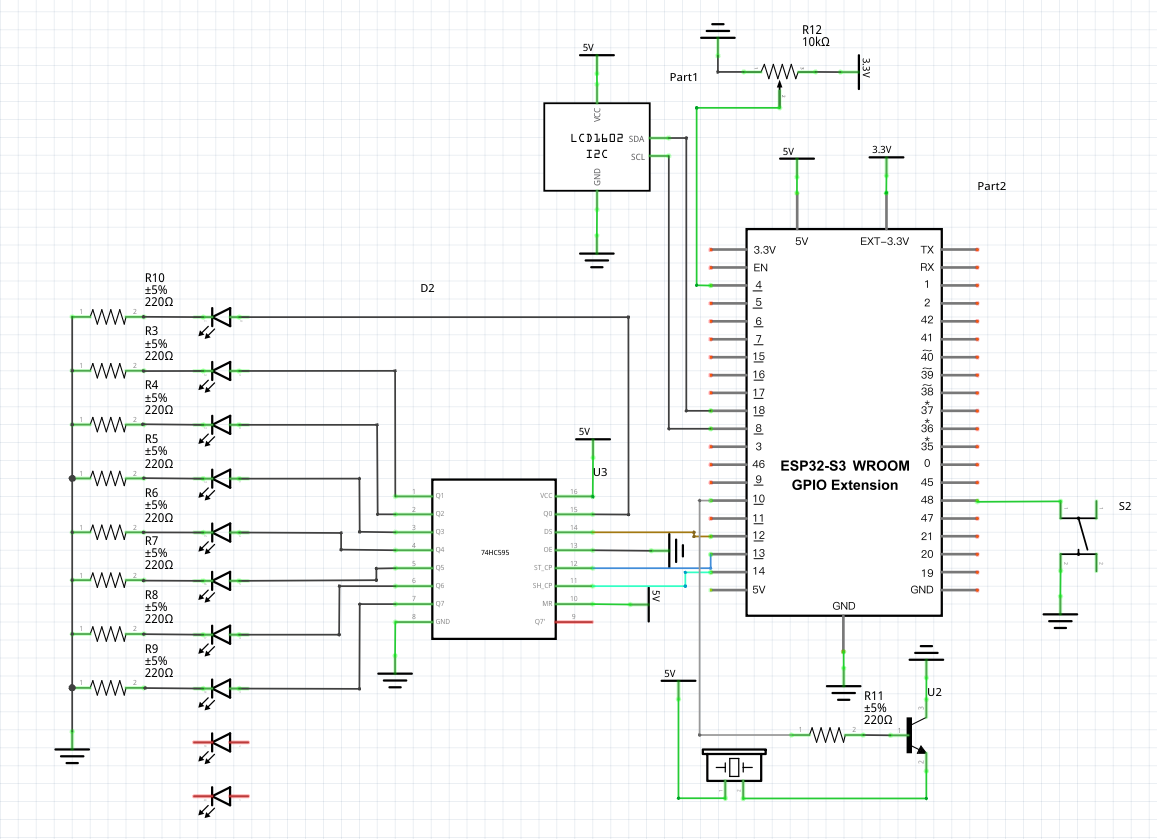
Task: Click ground symbol below 74HC595 GND pin
Action: coord(395,680)
